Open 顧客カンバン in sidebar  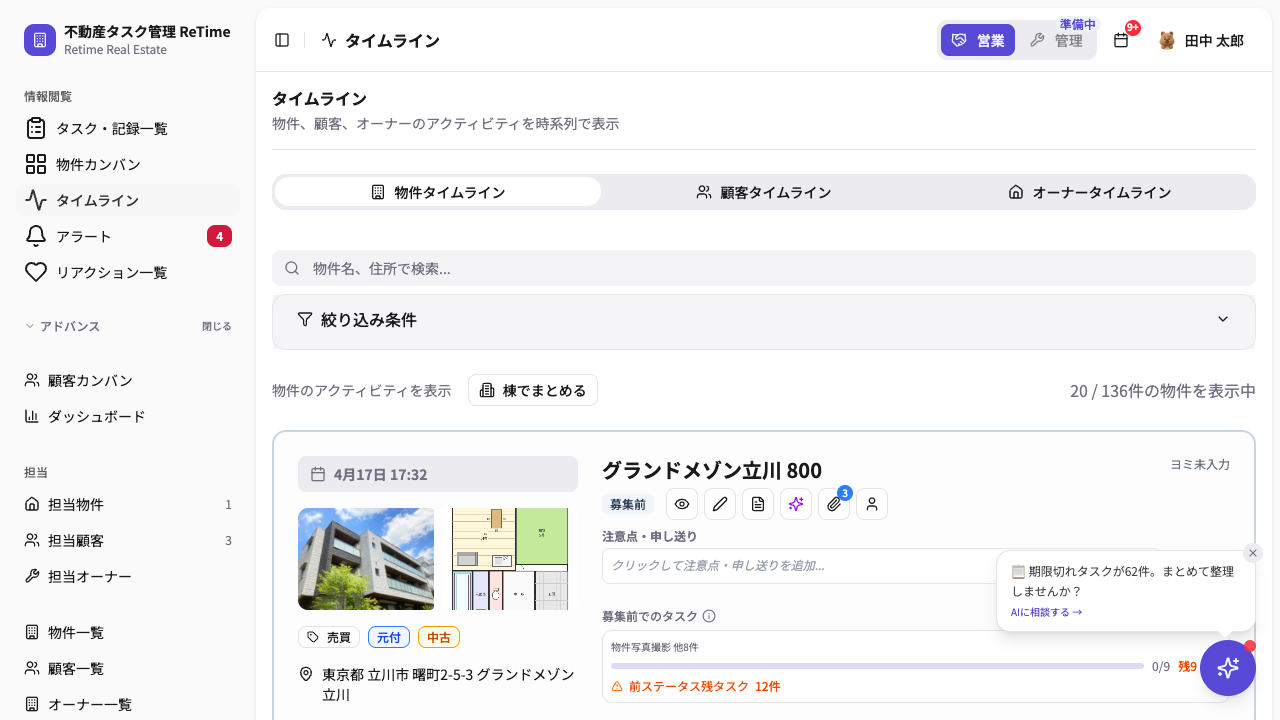pyautogui.click(x=128, y=380)
